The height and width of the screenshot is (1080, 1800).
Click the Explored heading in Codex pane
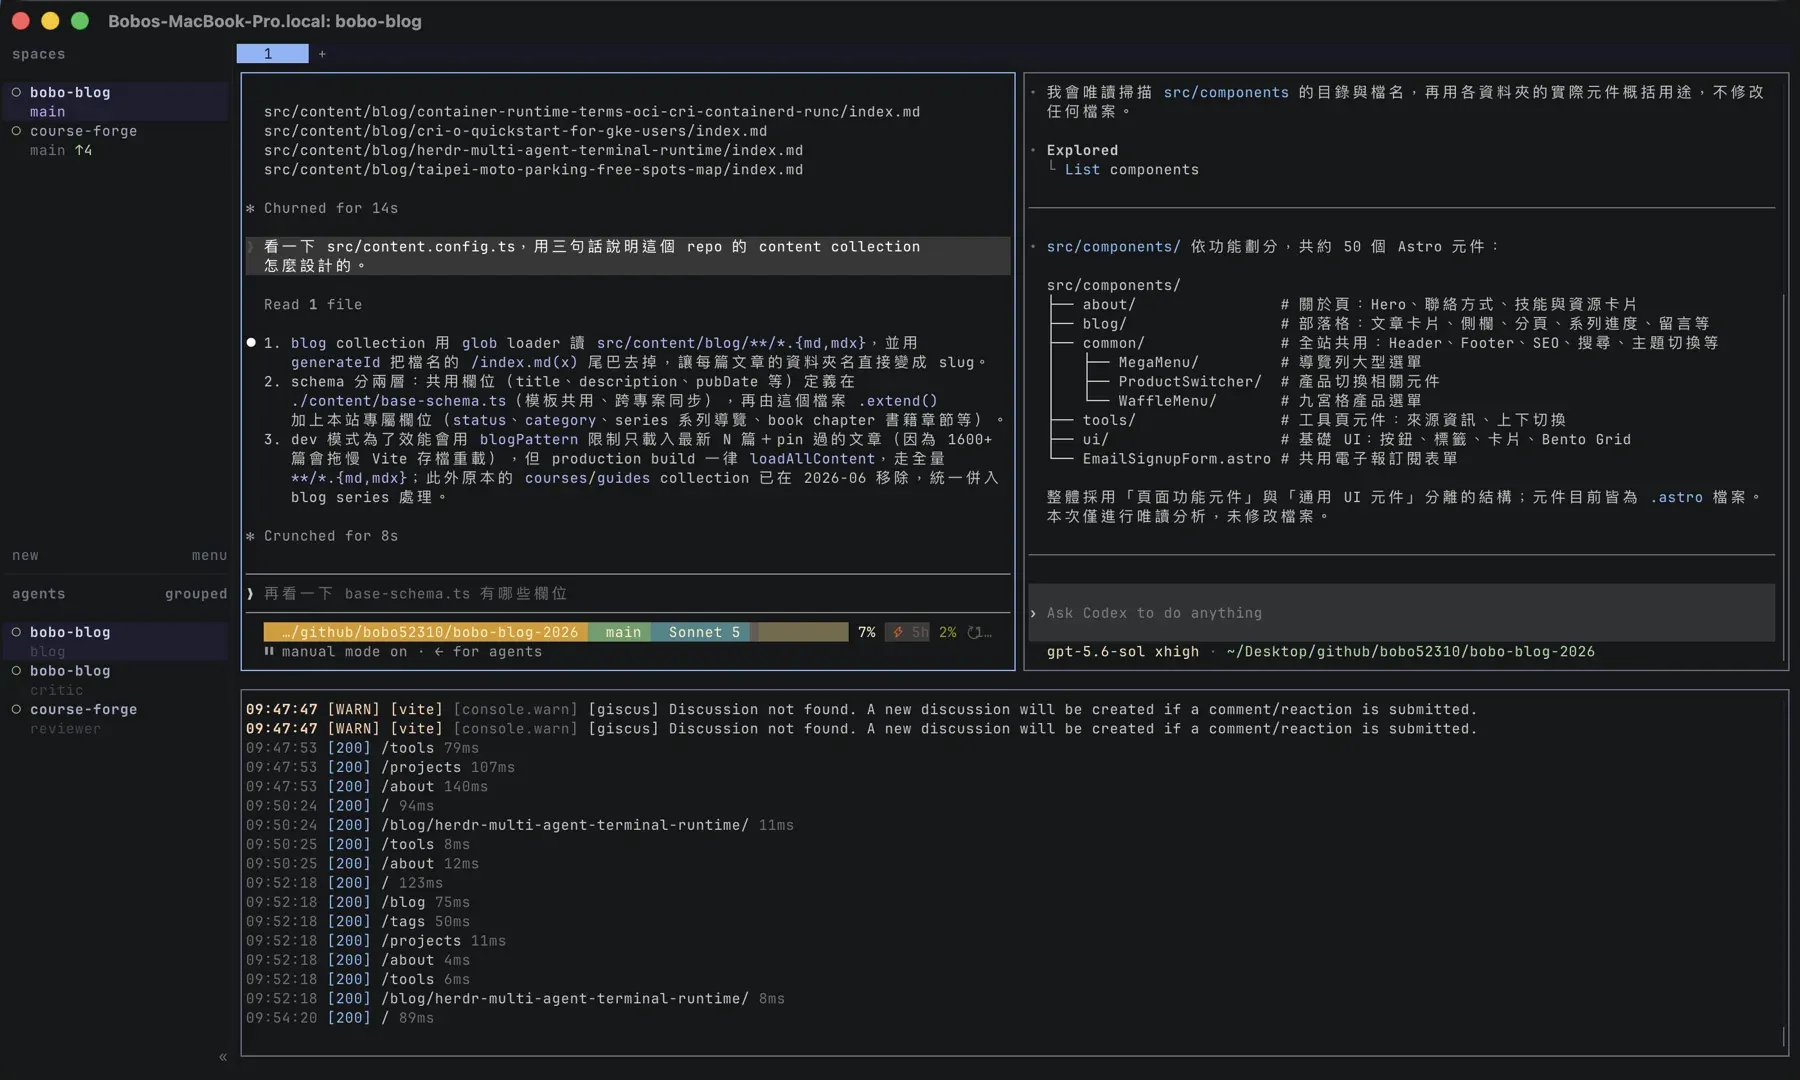point(1082,150)
